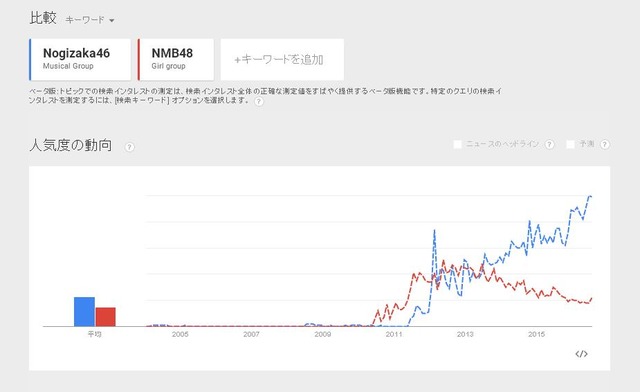The width and height of the screenshot is (640, 392).
Task: Click +キーワードを追加 field to add term
Action: pyautogui.click(x=282, y=60)
